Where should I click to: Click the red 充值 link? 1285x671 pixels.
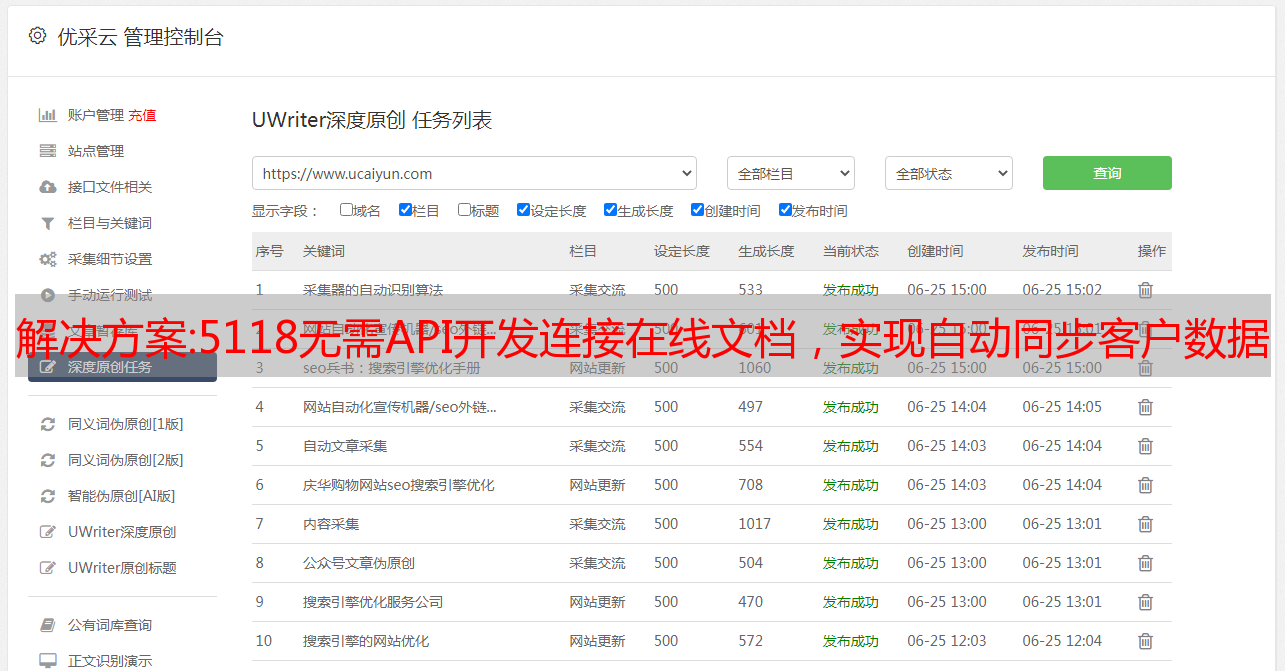pyautogui.click(x=142, y=115)
